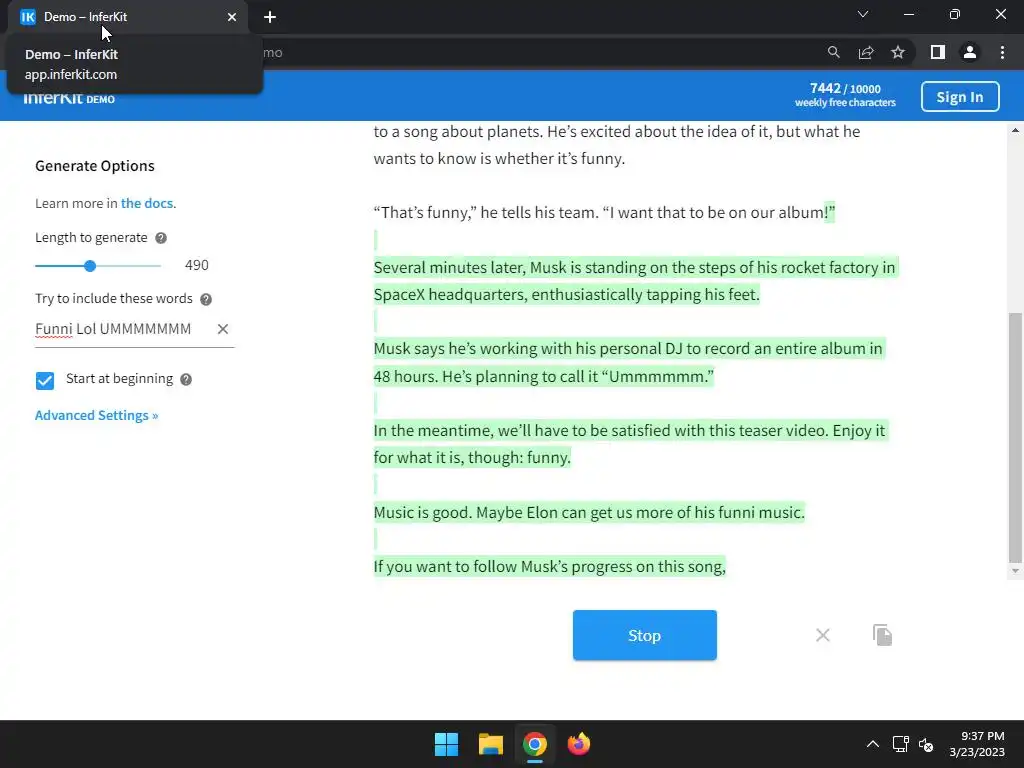Click the muted volume tray icon
The height and width of the screenshot is (768, 1024).
coord(926,744)
